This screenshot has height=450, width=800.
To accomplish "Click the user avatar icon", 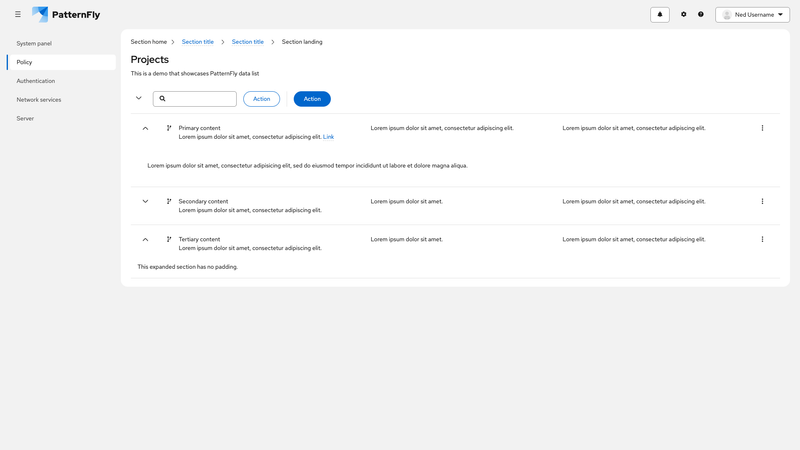I will click(x=727, y=15).
